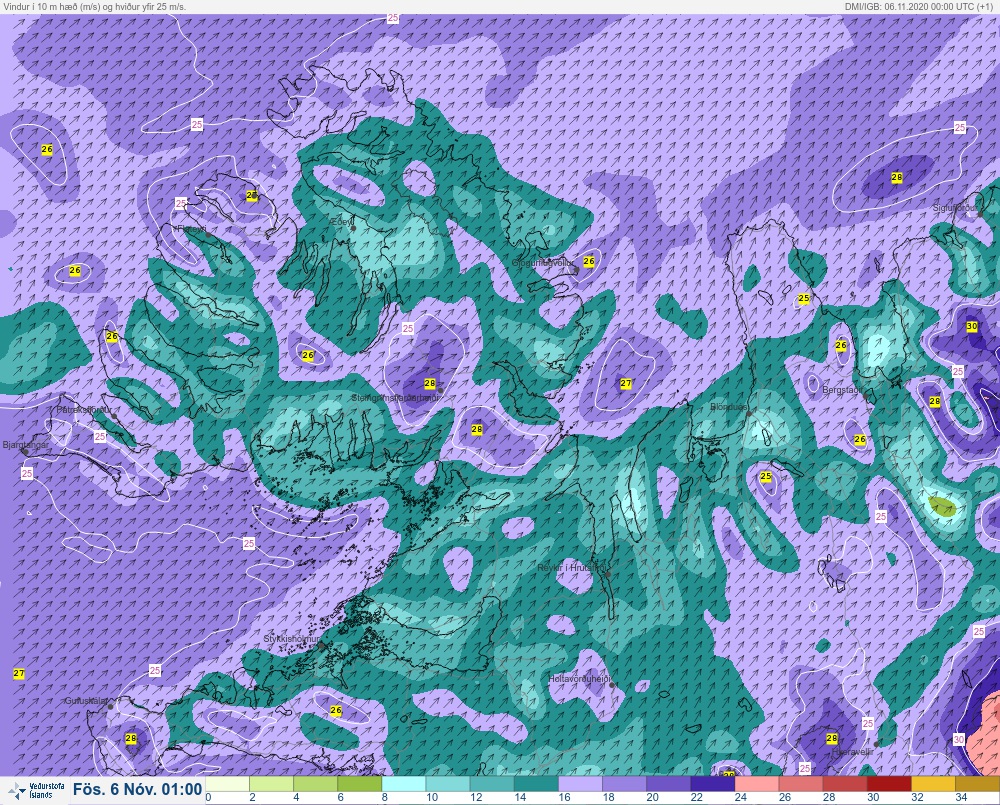Click the Bergstaðir station label
The width and height of the screenshot is (1000, 805).
(x=843, y=389)
